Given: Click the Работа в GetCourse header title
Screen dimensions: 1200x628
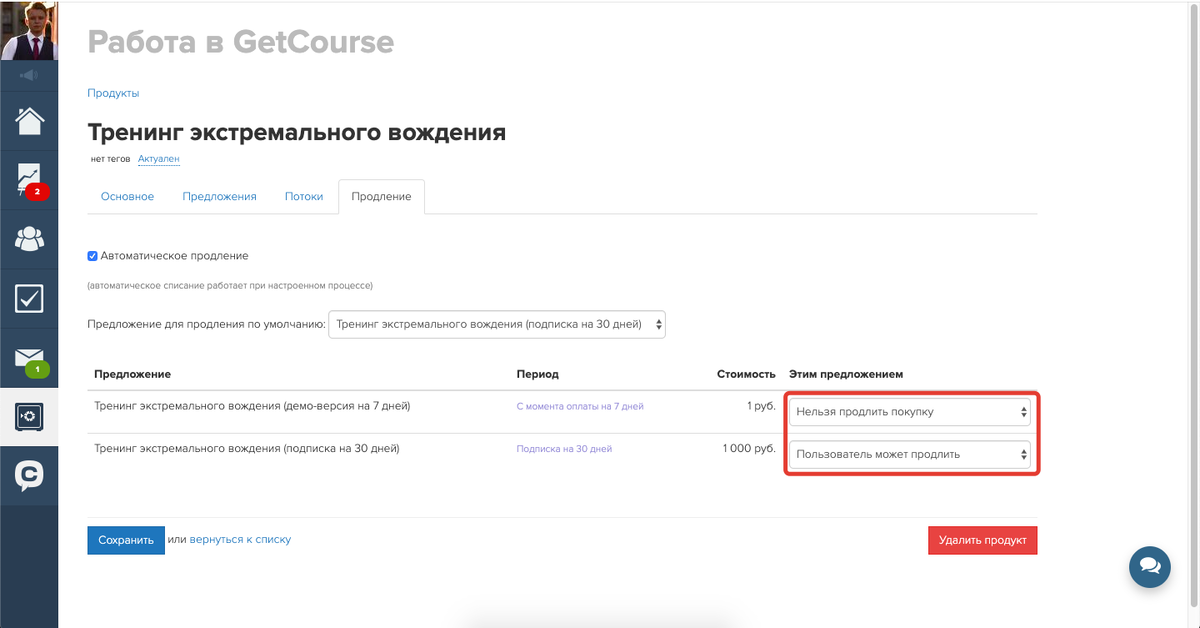Looking at the screenshot, I should pyautogui.click(x=241, y=42).
